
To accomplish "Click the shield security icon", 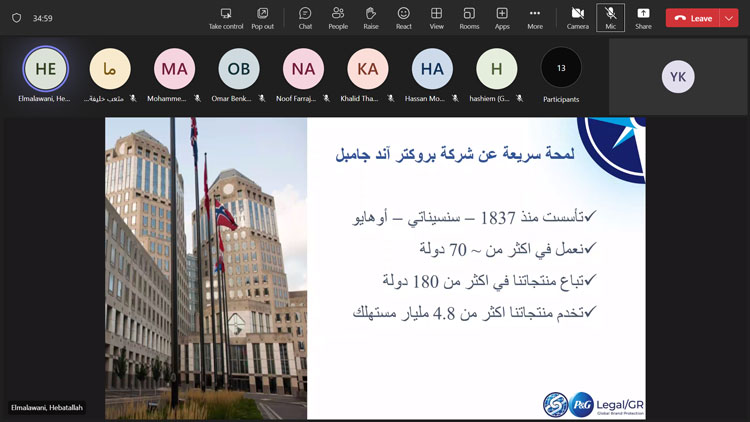I will [x=16, y=18].
